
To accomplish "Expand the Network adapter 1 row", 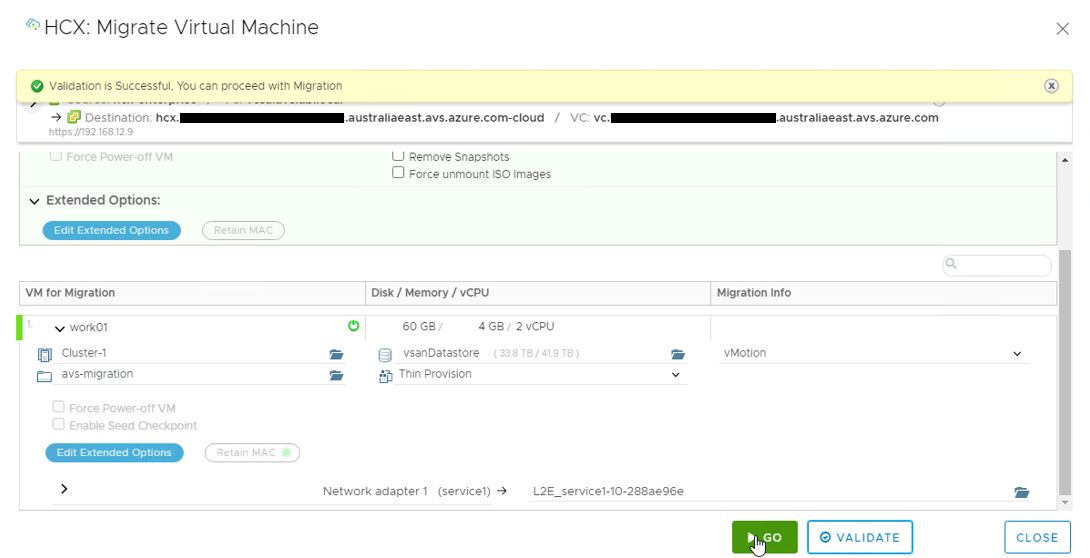I will click(x=64, y=489).
